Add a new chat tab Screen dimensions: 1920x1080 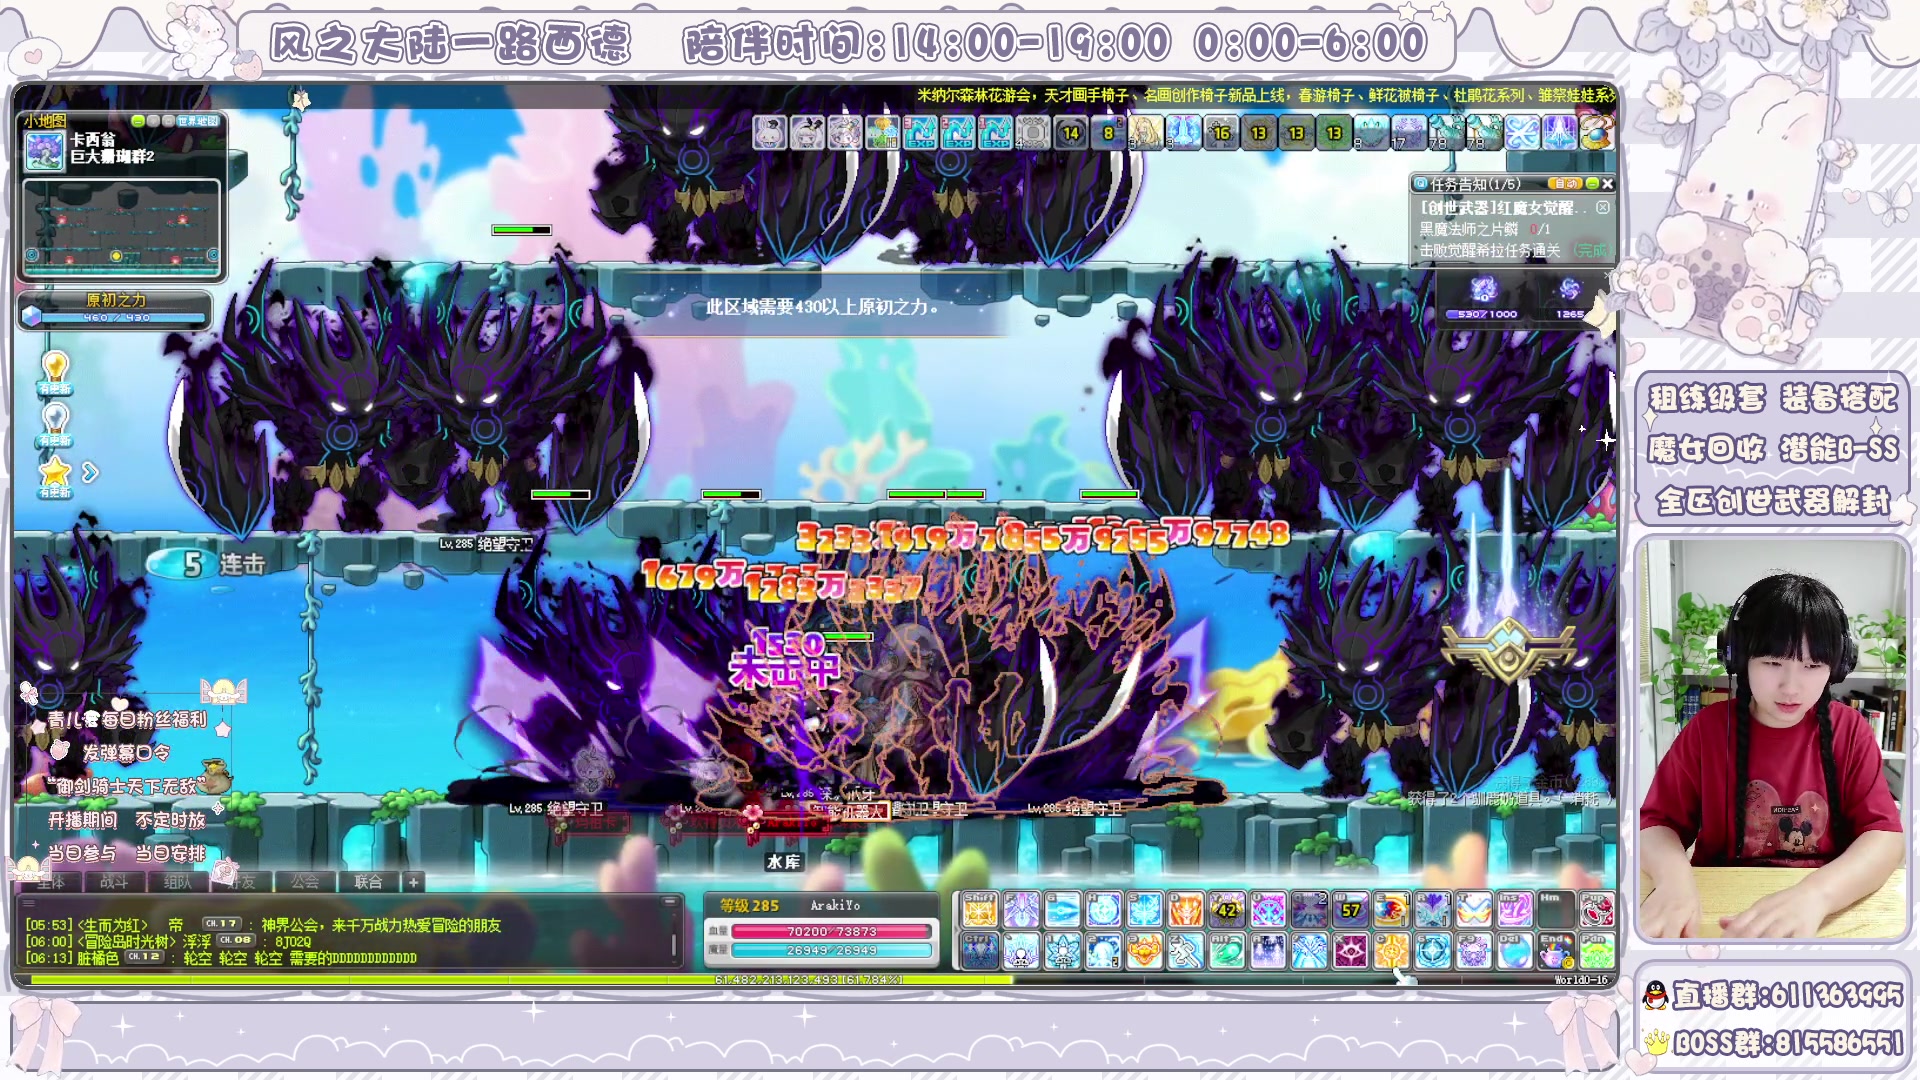(x=413, y=881)
